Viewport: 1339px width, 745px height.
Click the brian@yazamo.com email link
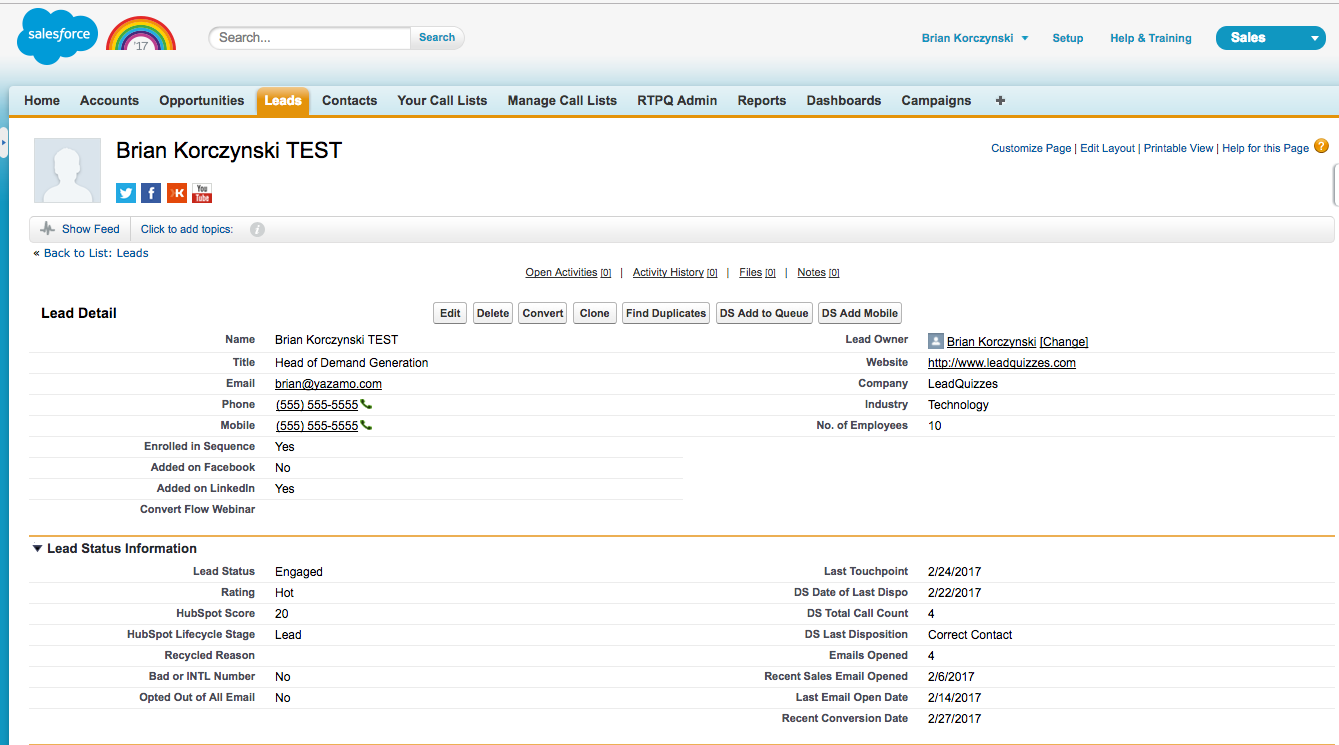click(x=328, y=384)
